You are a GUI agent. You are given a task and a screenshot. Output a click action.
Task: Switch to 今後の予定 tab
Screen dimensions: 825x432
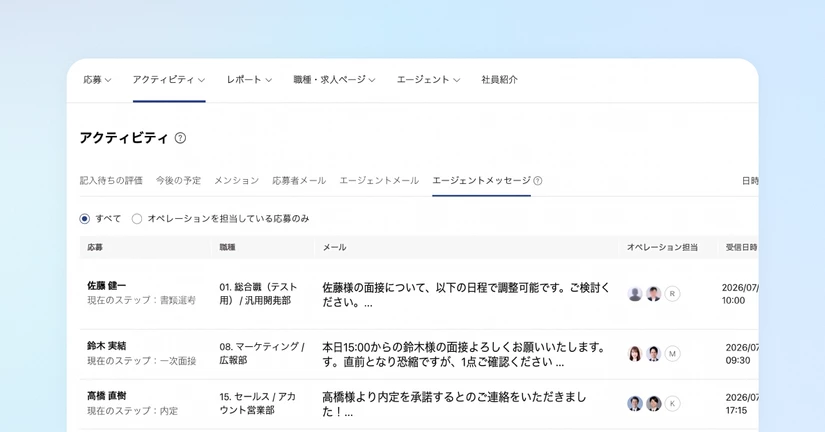coord(178,180)
